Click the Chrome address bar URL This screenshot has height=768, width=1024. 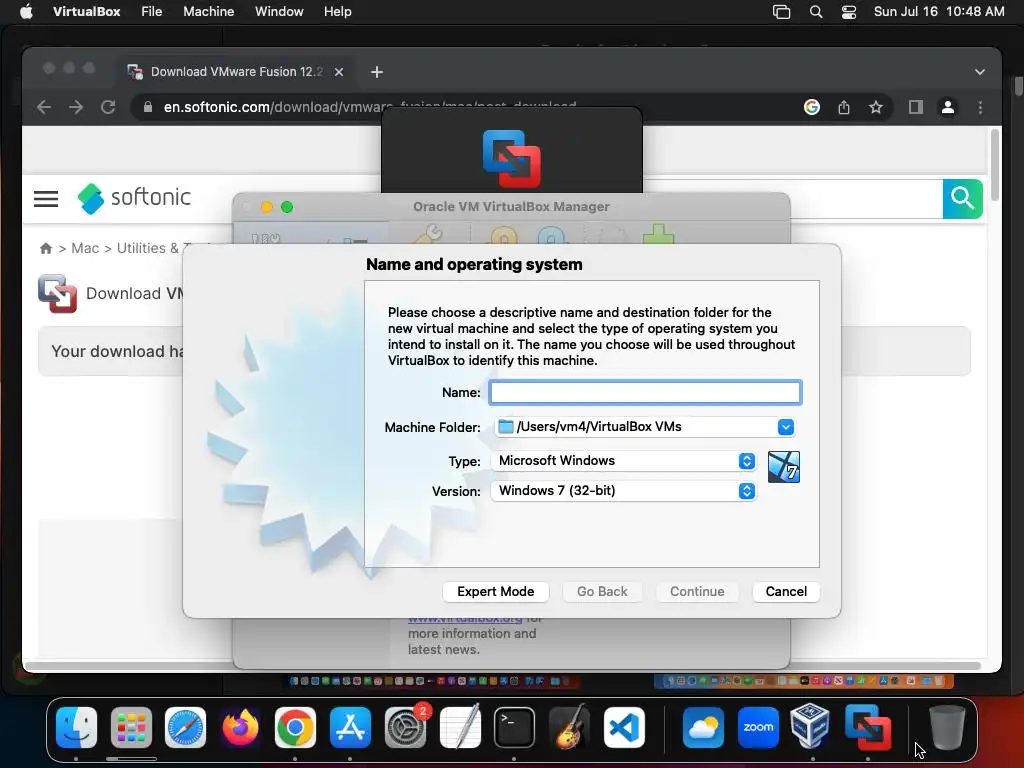(370, 107)
